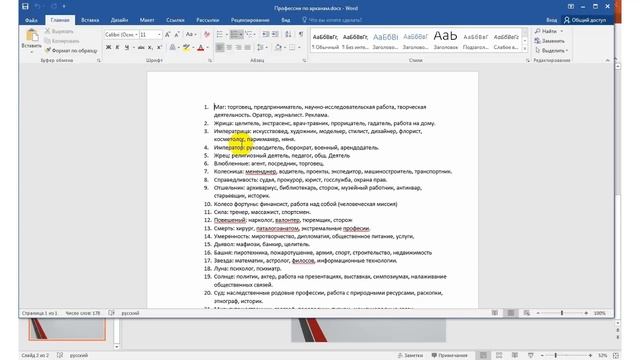The height and width of the screenshot is (360, 640).
Task: Toggle bold (Ж) formatting
Action: pyautogui.click(x=109, y=48)
